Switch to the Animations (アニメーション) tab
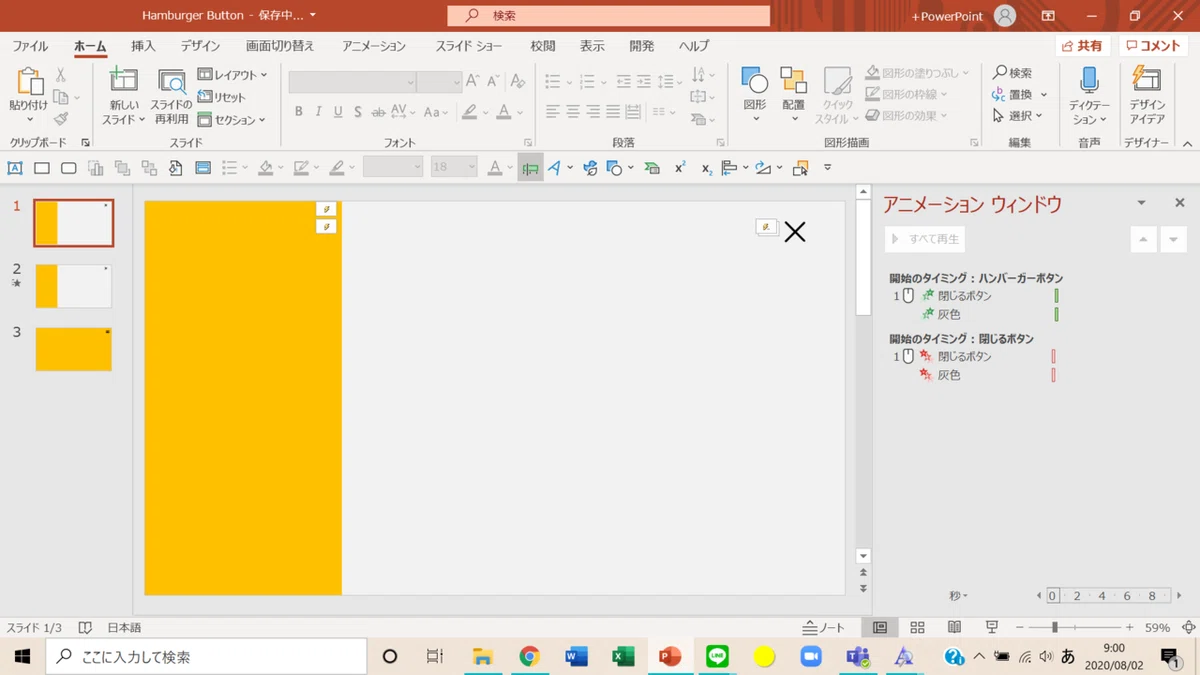 pos(374,46)
